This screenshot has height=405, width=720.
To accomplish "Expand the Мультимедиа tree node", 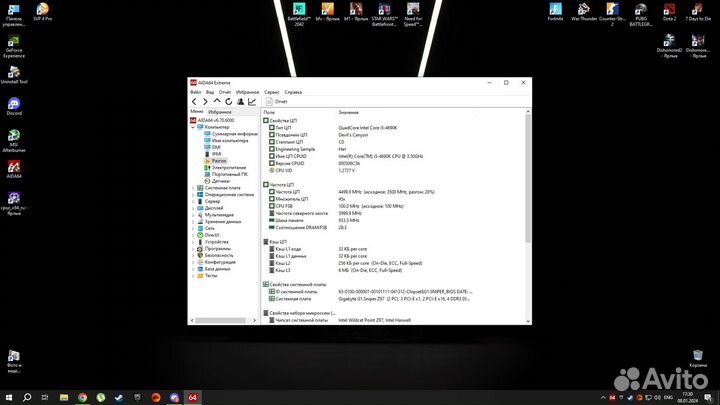I will coord(193,215).
